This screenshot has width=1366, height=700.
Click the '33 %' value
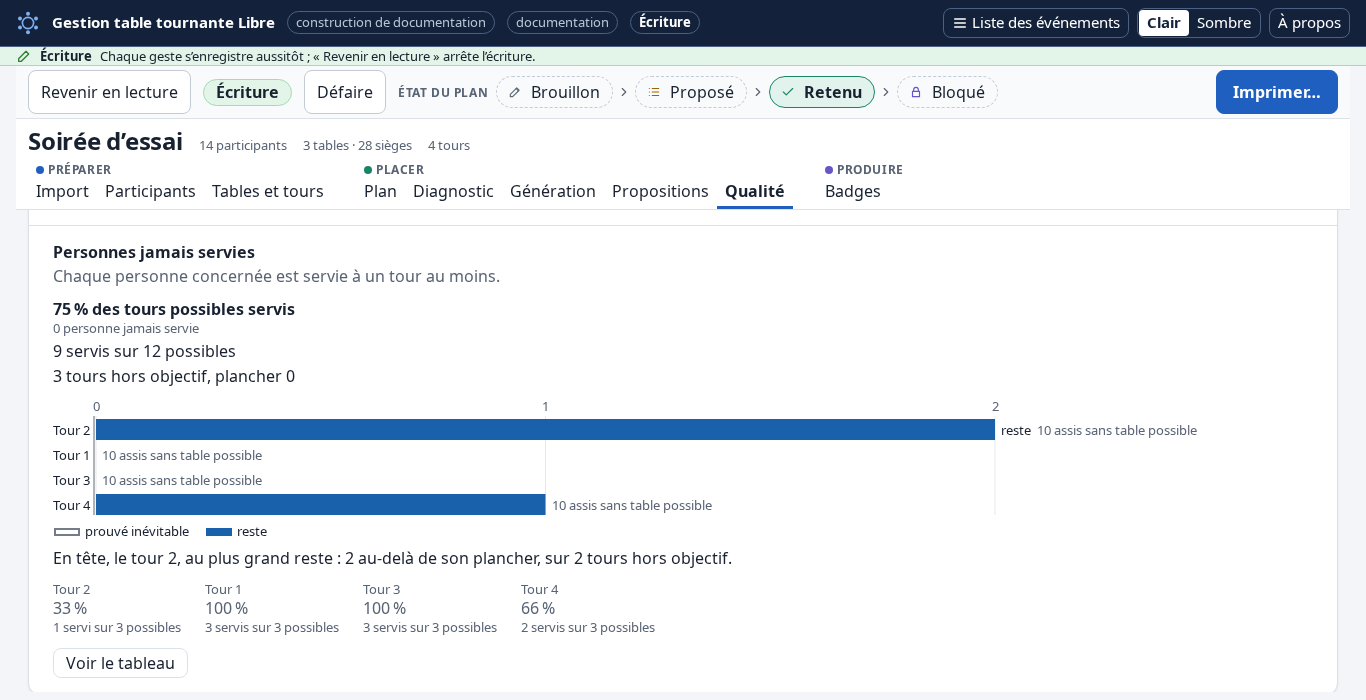click(70, 608)
